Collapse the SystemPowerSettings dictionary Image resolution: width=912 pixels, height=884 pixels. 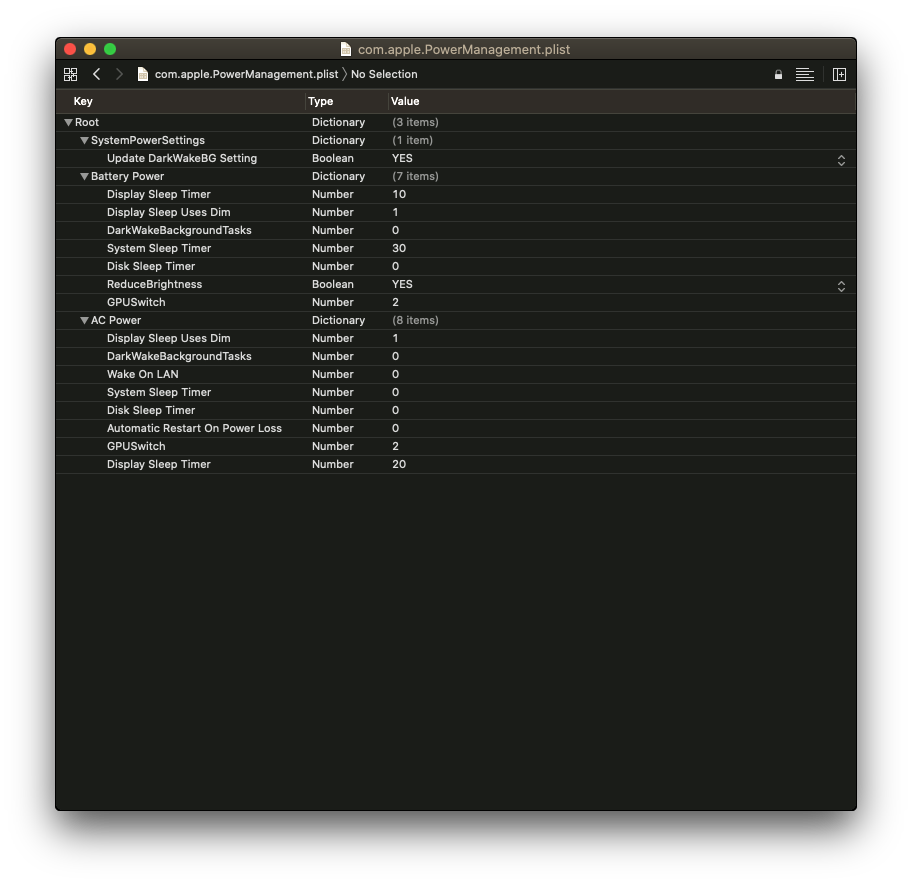[x=84, y=141]
